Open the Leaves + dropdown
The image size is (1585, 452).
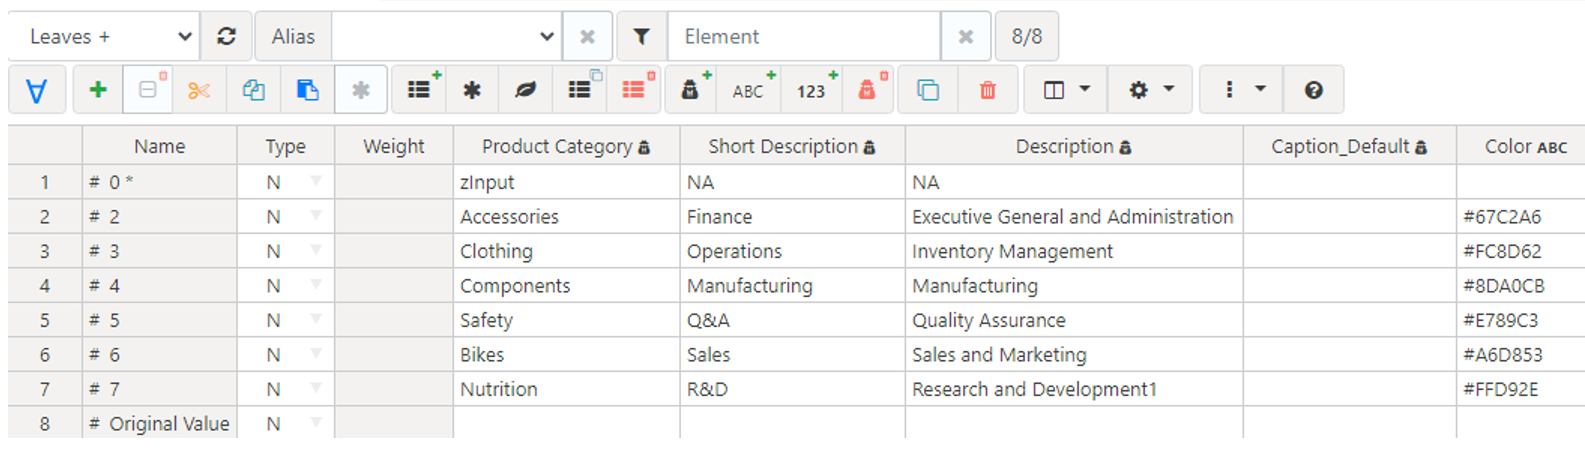pos(104,37)
